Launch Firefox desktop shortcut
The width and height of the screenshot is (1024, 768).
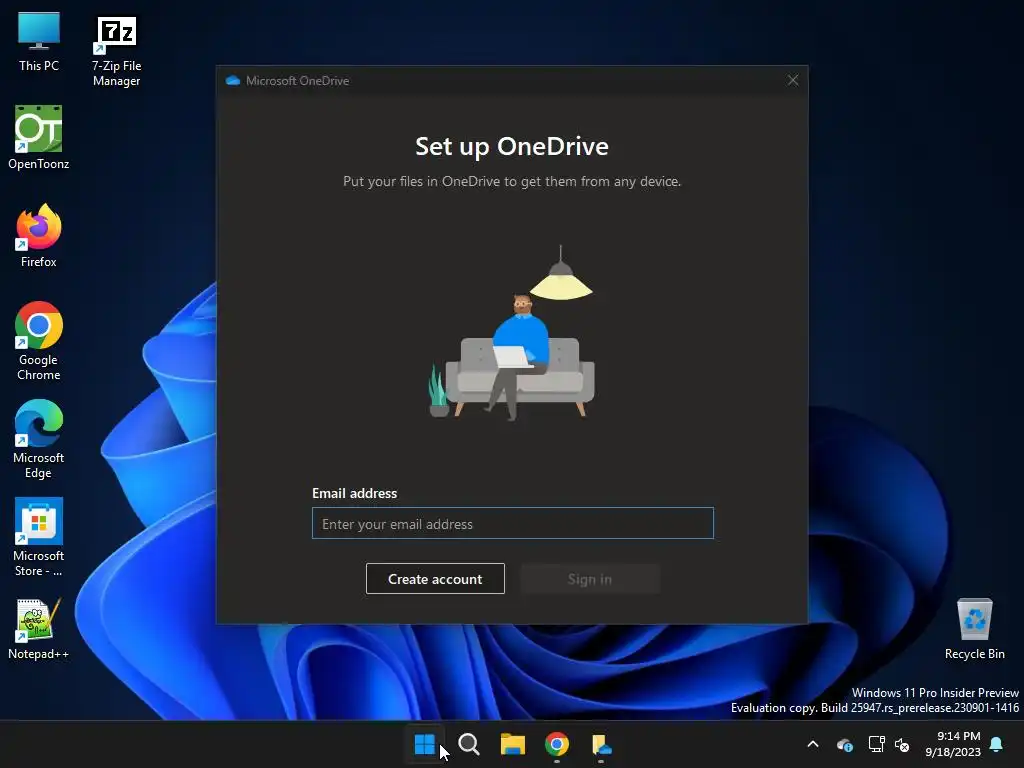[39, 235]
